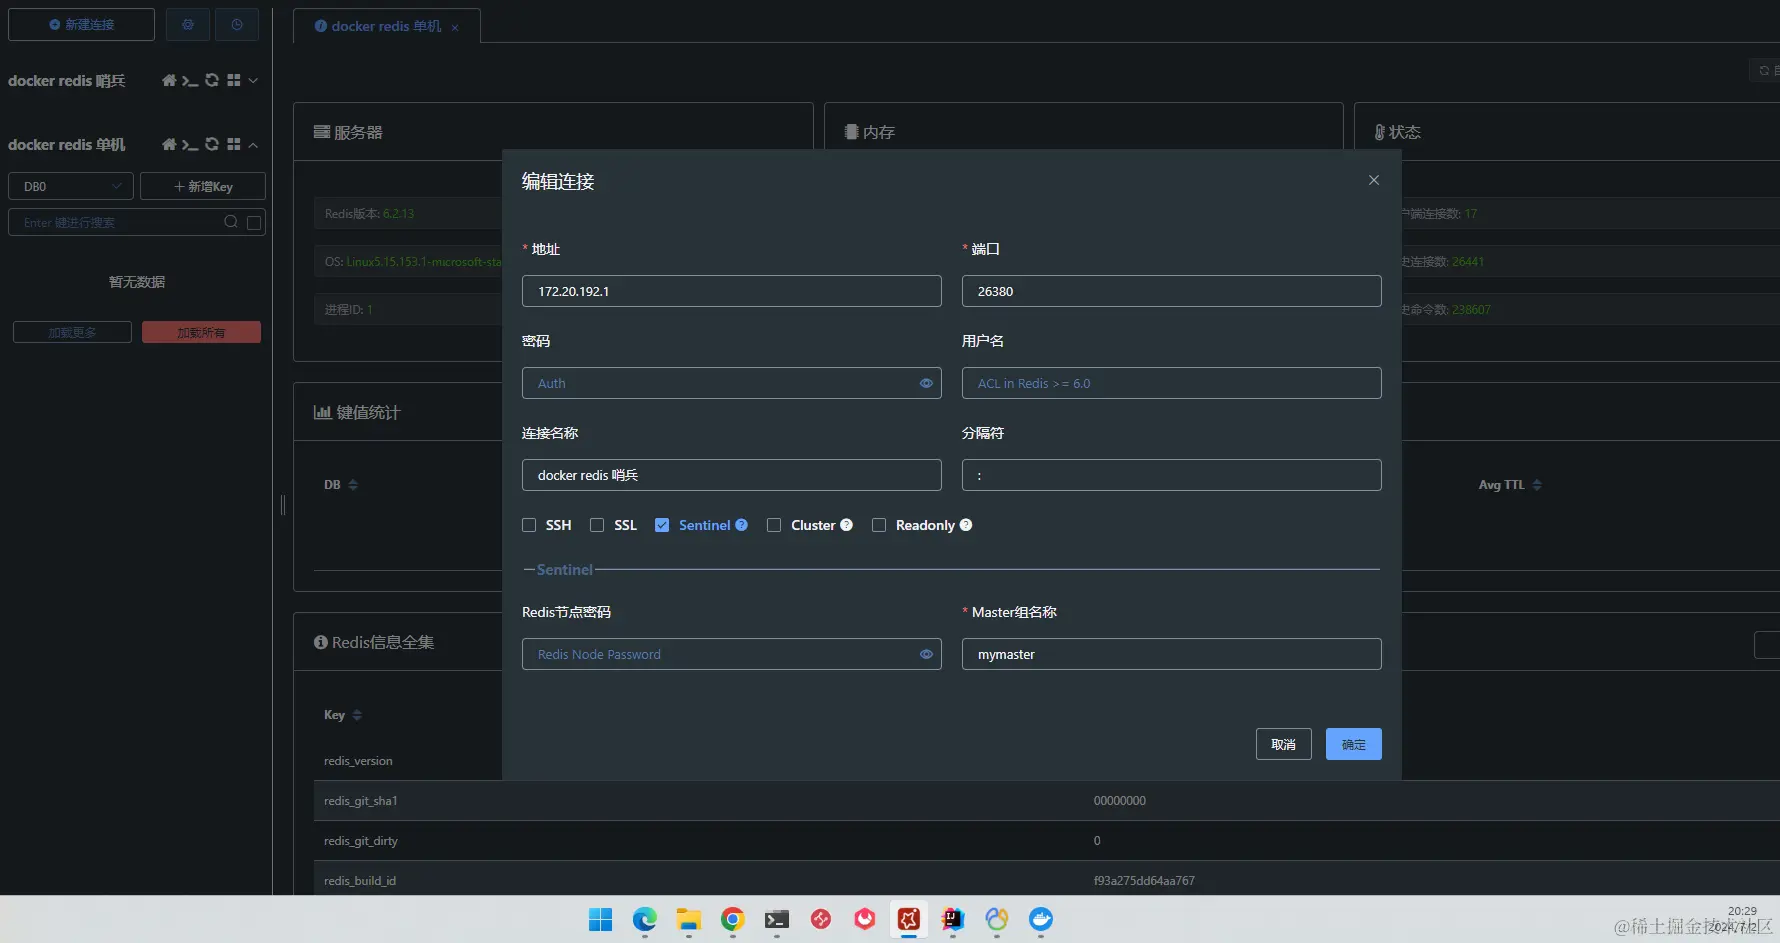Enable the SSH checkbox

click(529, 525)
